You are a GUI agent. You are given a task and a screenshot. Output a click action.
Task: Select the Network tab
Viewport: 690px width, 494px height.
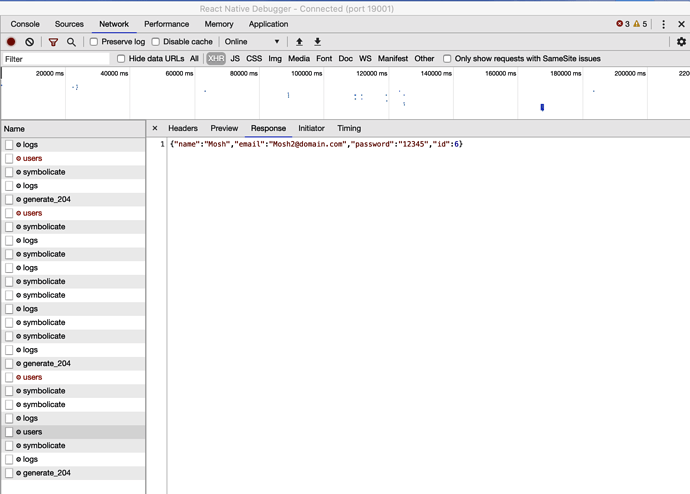[114, 24]
